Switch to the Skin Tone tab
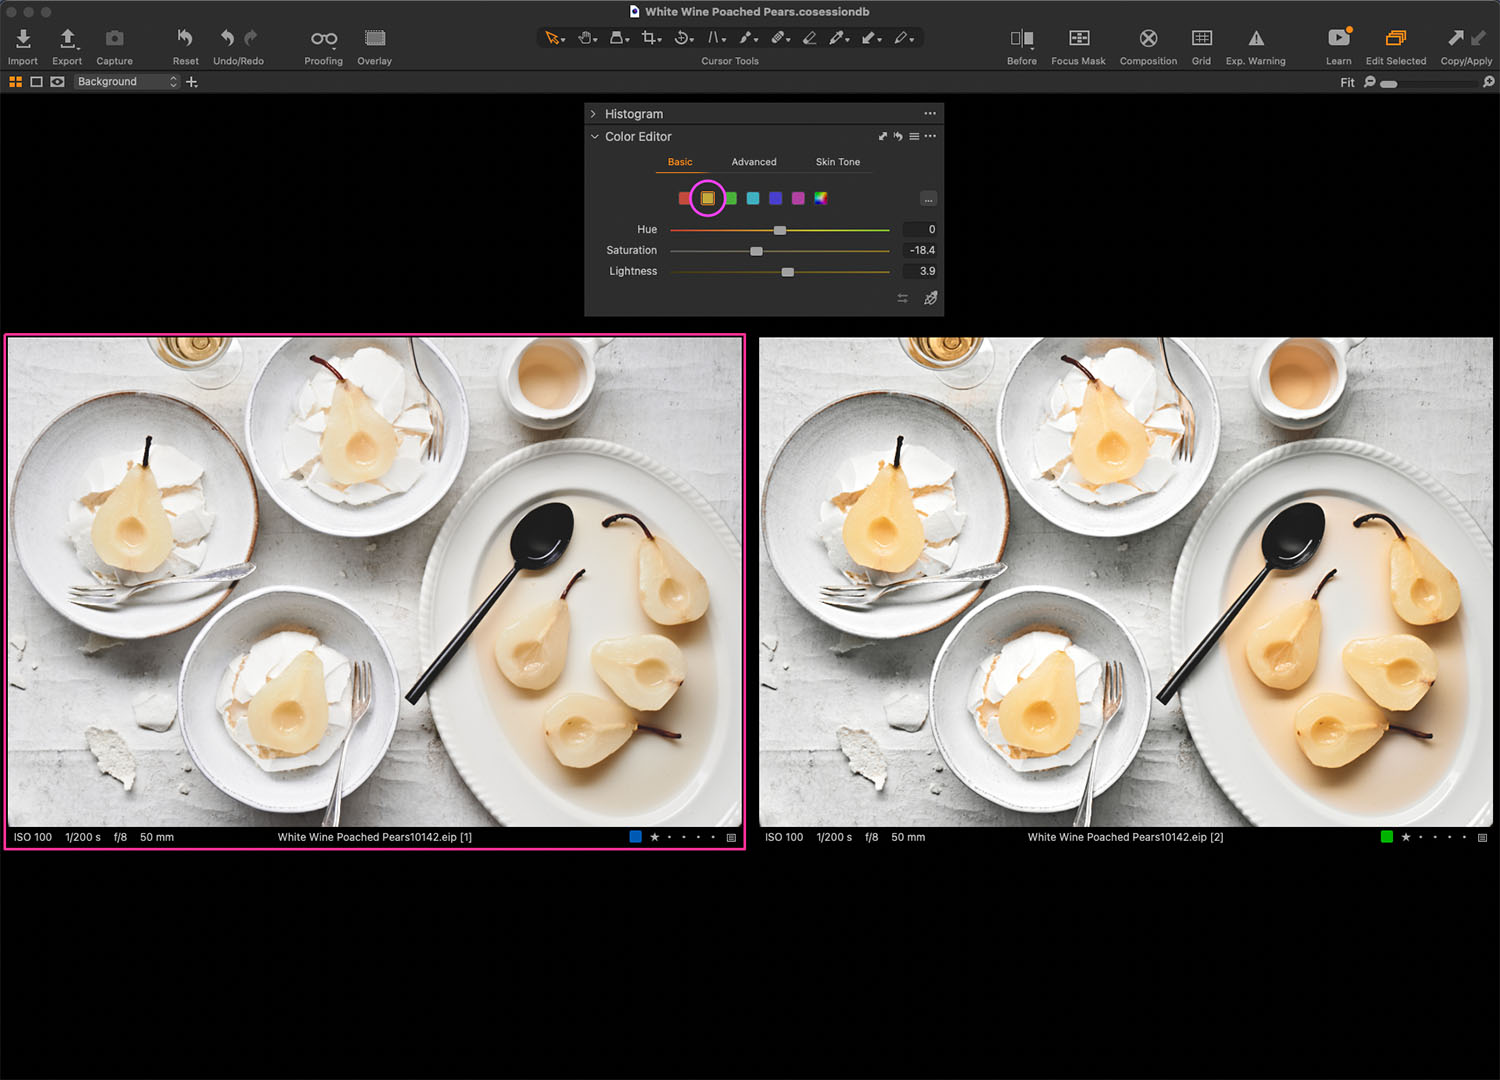This screenshot has height=1080, width=1500. click(838, 162)
